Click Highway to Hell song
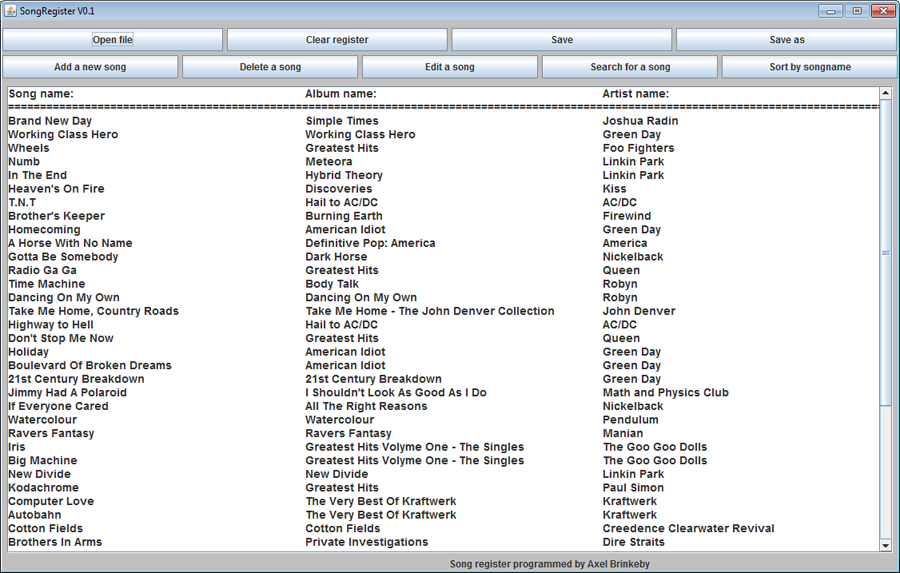The image size is (900, 573). 51,324
